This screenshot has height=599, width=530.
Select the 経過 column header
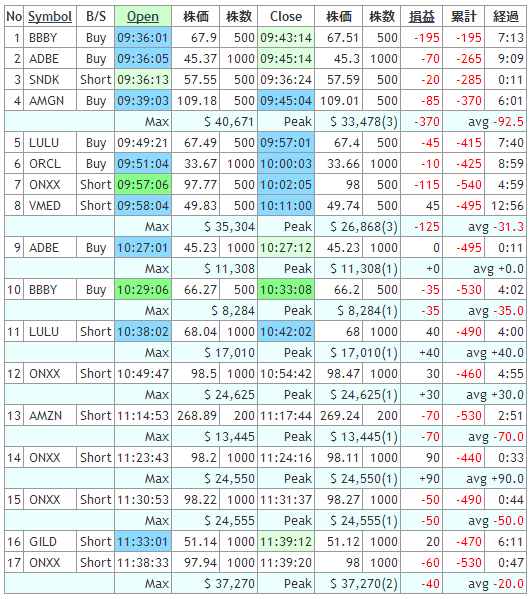(x=506, y=16)
